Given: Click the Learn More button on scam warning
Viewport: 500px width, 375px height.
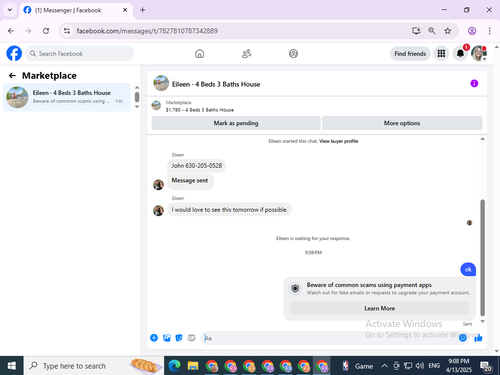Looking at the screenshot, I should [x=379, y=308].
